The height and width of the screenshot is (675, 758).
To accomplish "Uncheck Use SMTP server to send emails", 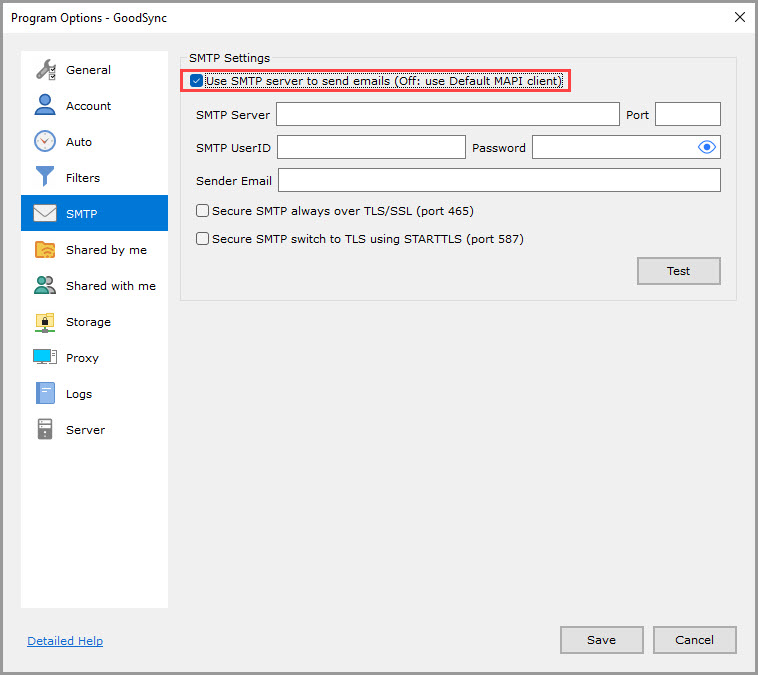I will 196,81.
